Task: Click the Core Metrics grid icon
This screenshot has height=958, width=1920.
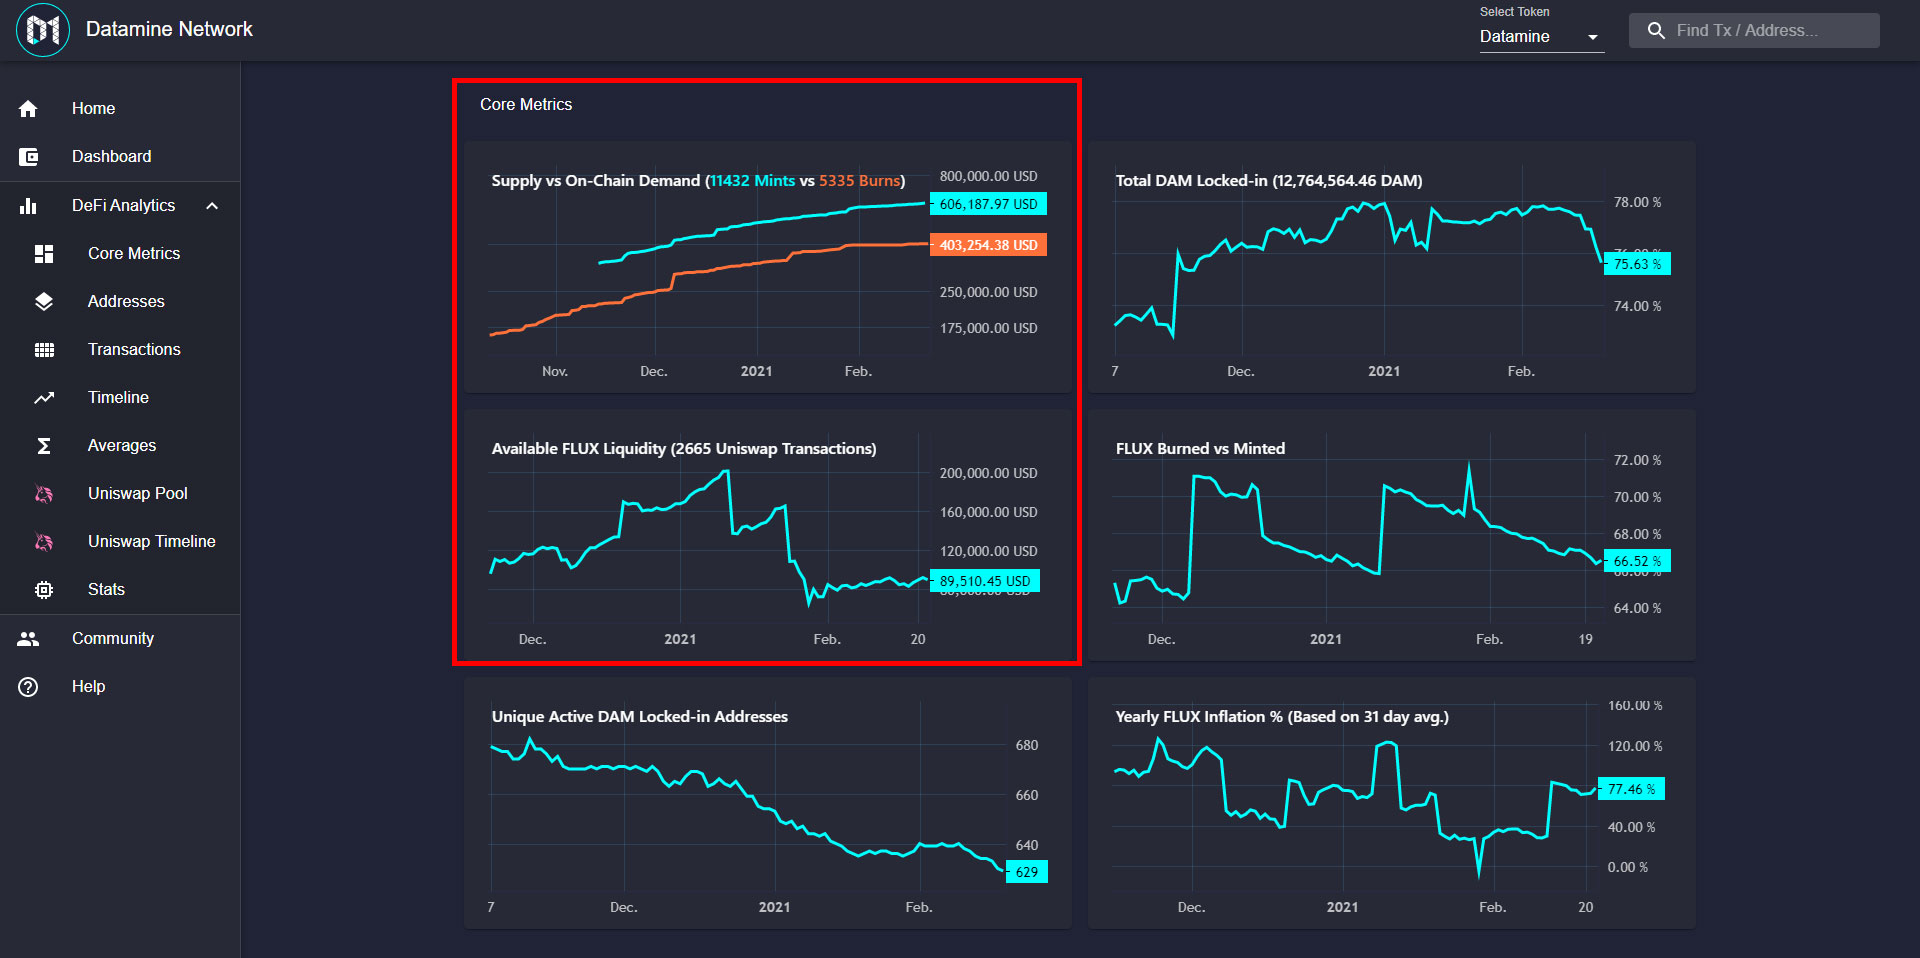Action: click(44, 253)
